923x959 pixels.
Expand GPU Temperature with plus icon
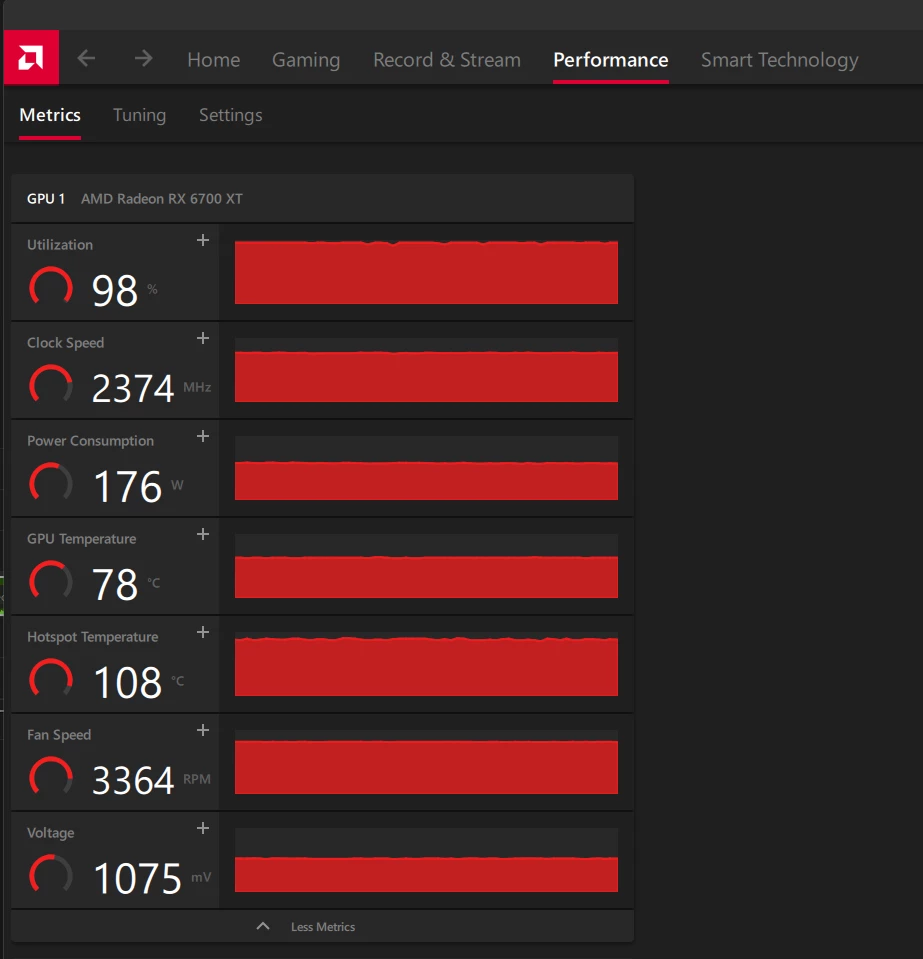click(x=203, y=534)
